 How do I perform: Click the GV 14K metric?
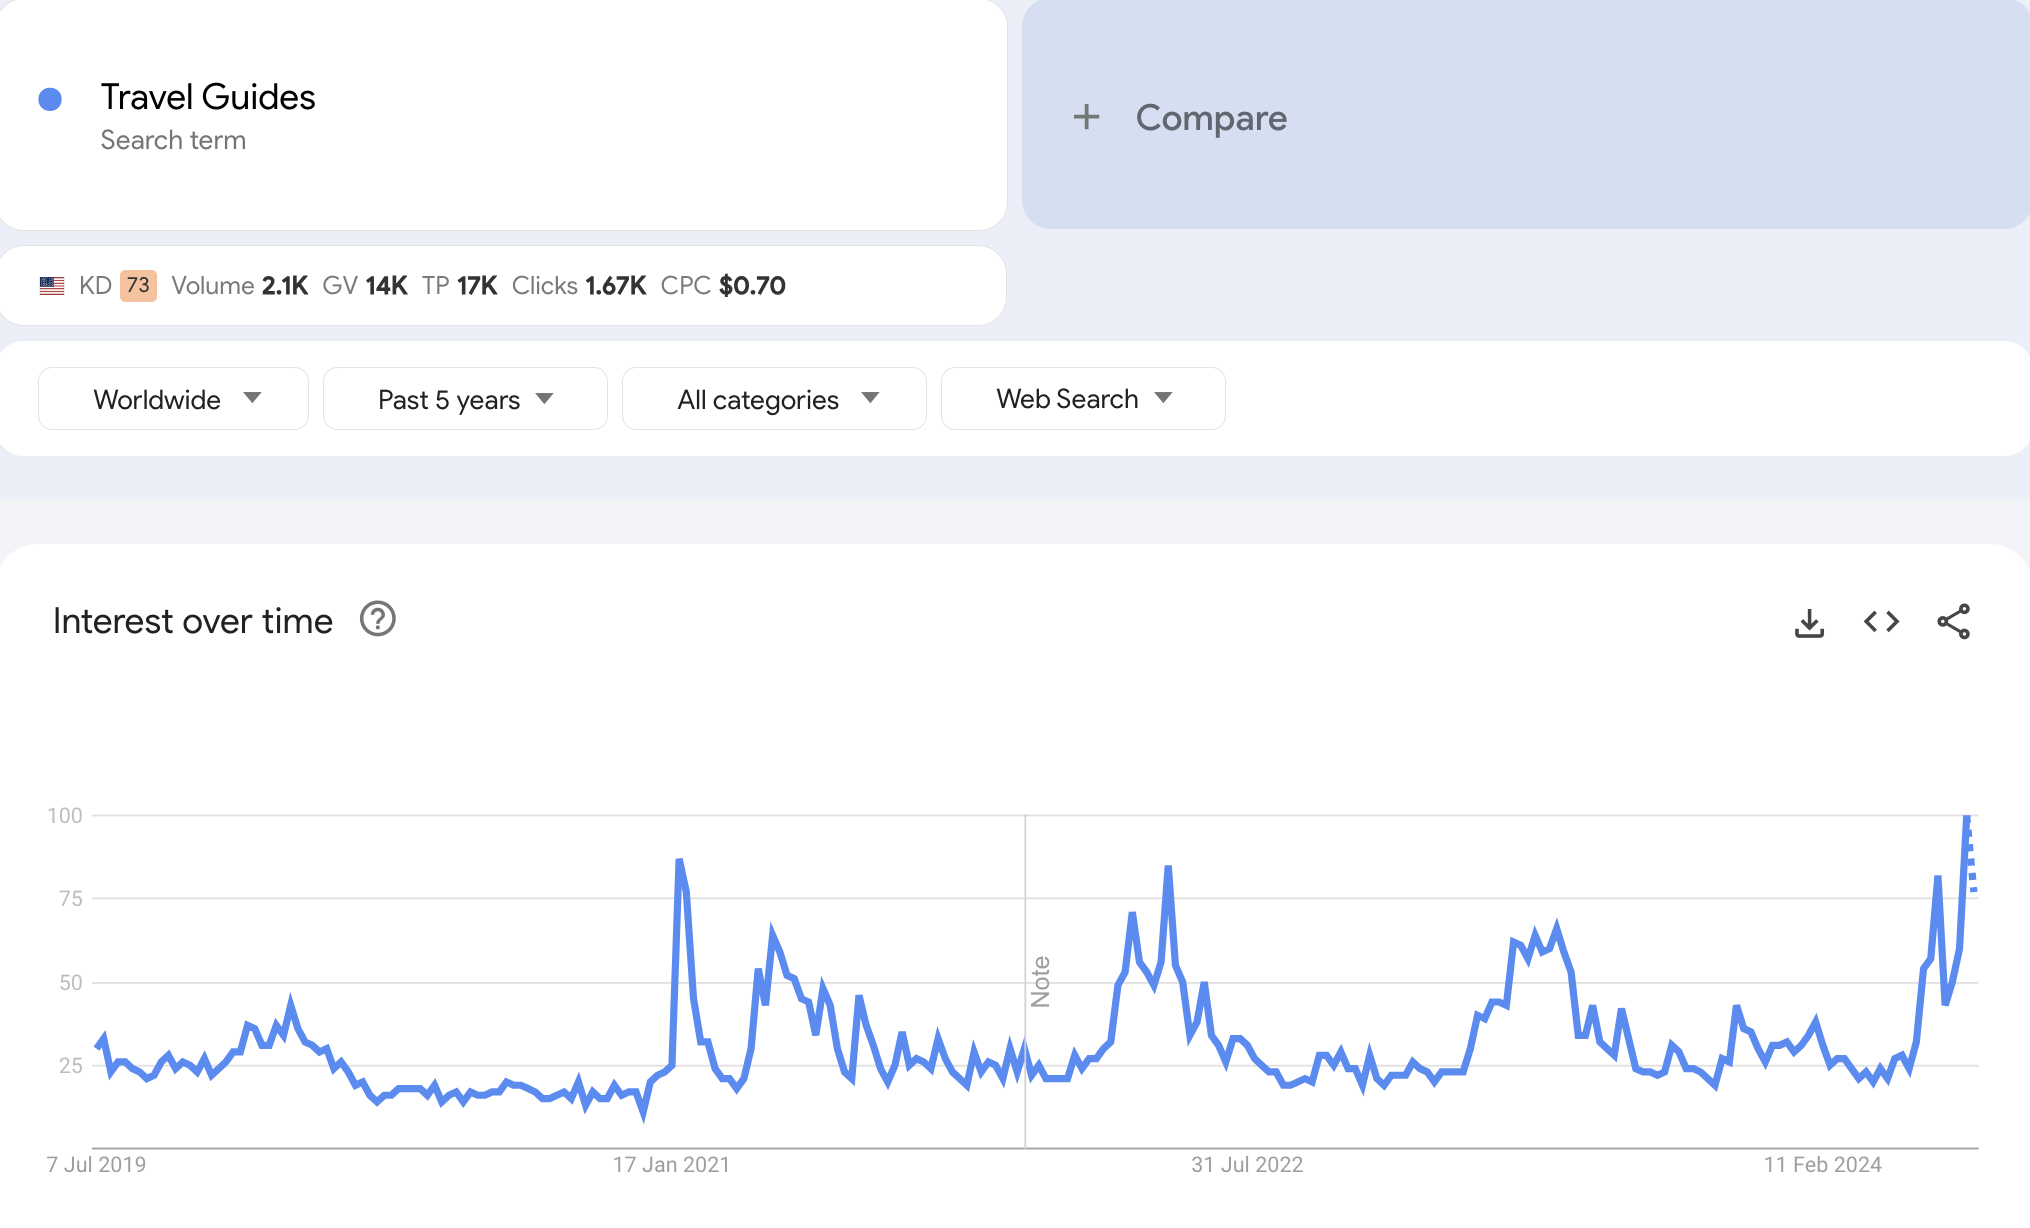(x=364, y=286)
